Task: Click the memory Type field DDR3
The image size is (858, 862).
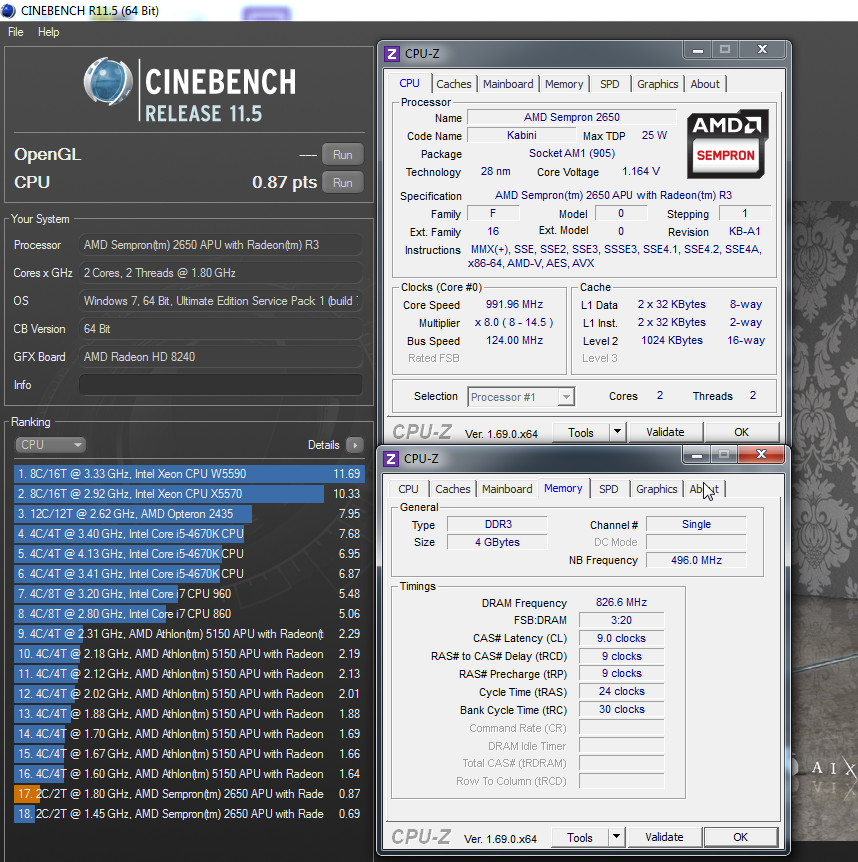Action: pos(497,524)
